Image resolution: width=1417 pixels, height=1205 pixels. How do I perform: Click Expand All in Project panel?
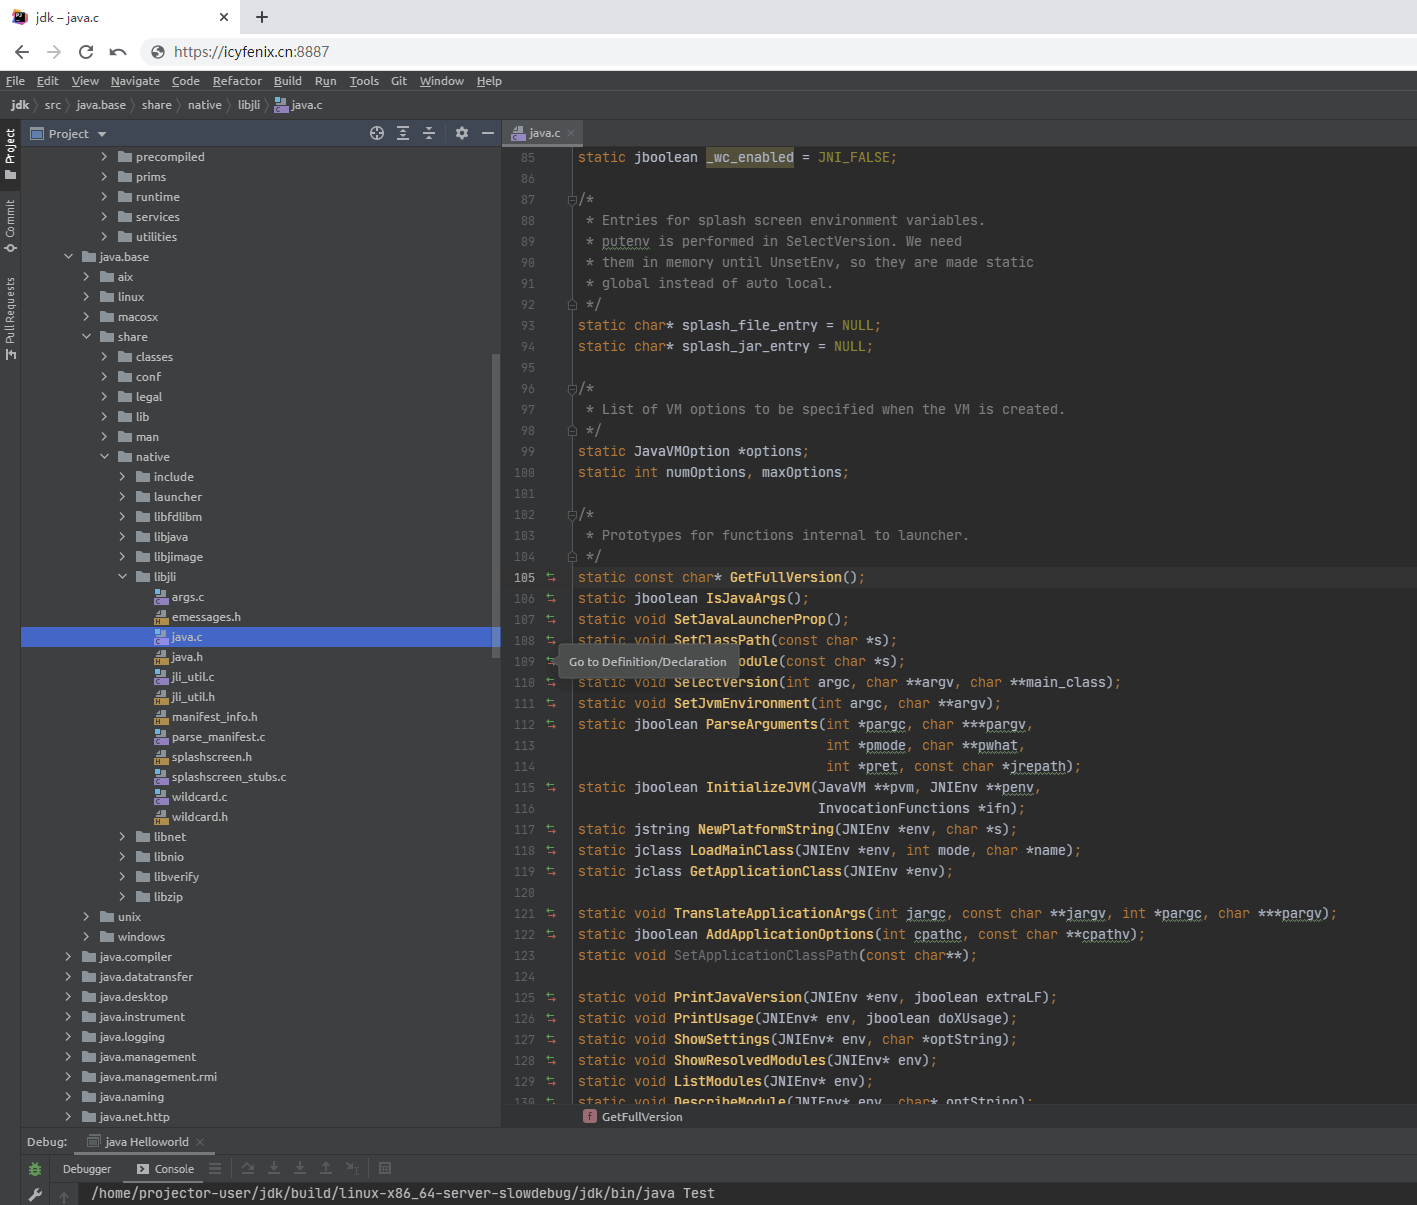pos(403,133)
